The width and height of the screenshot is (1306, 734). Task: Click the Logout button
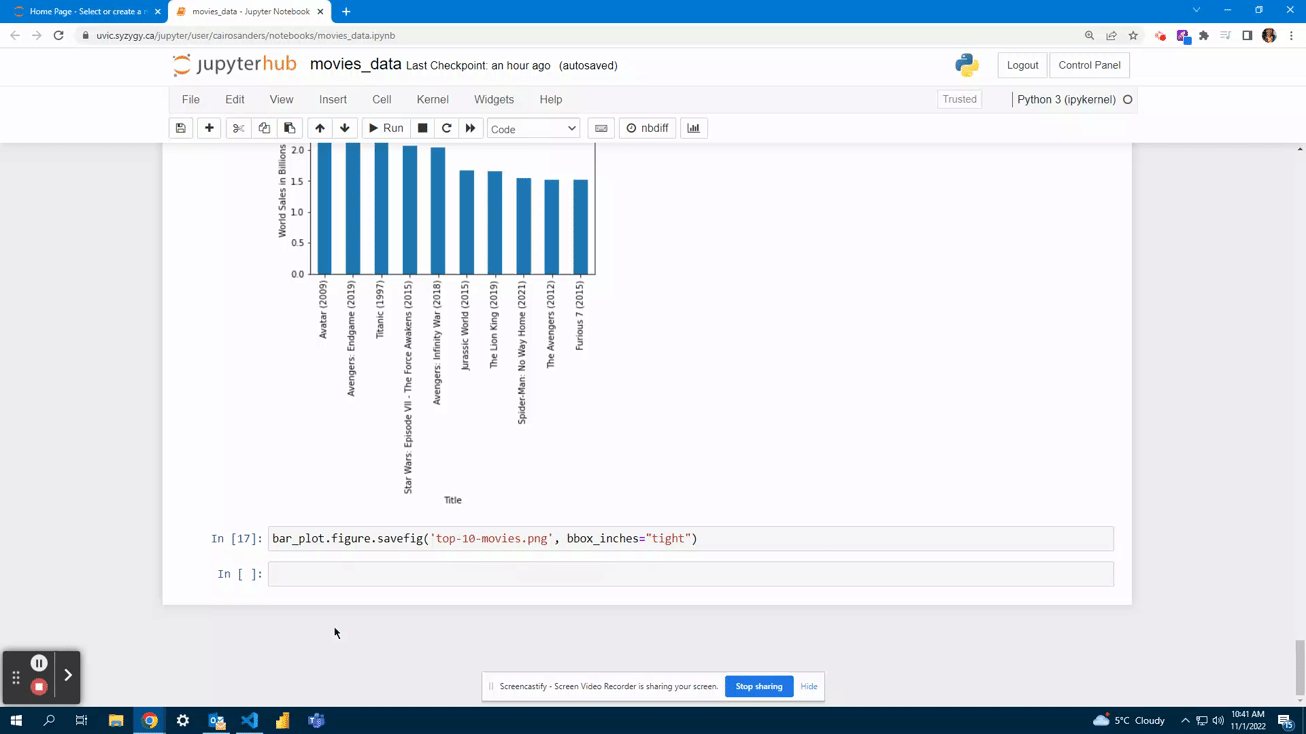tap(1022, 65)
